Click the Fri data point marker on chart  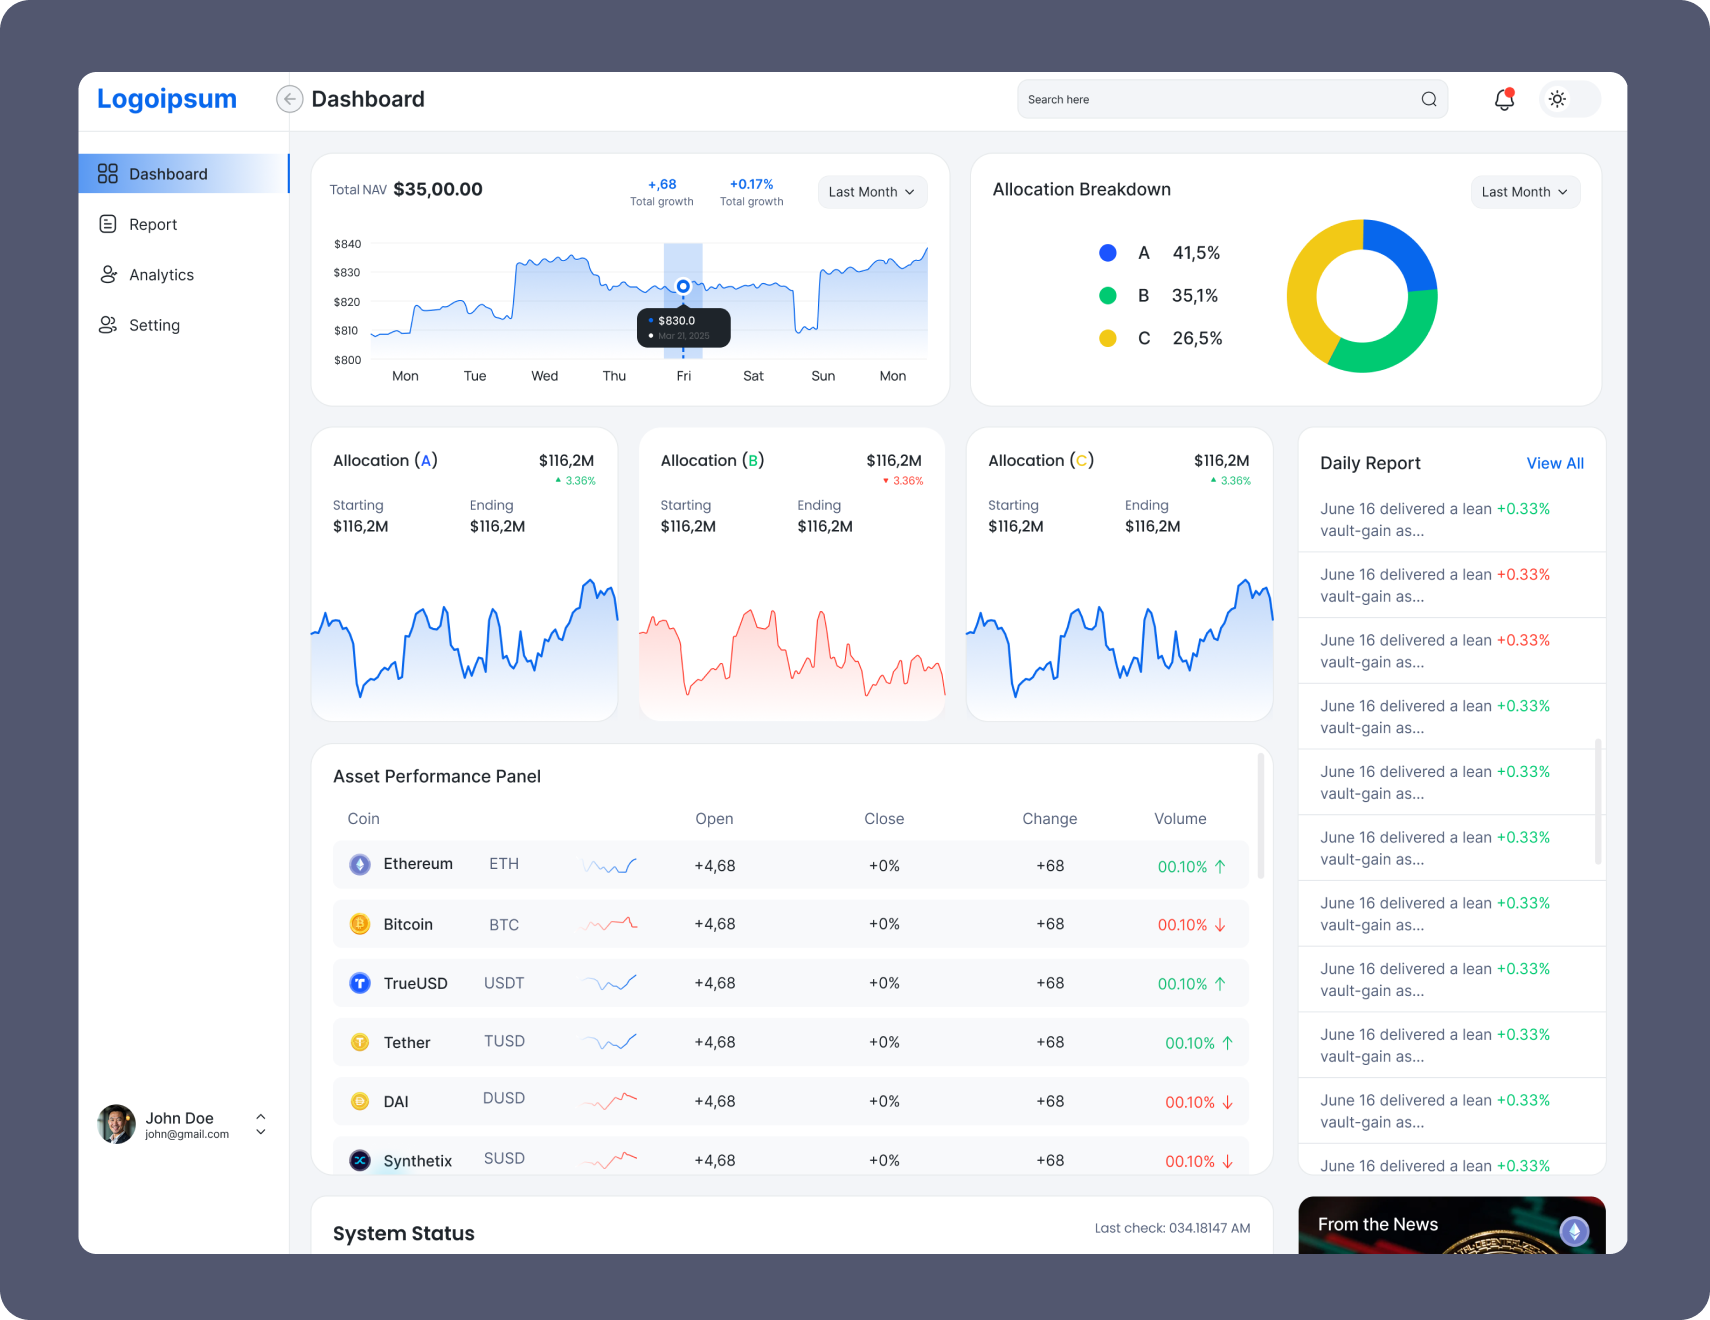tap(683, 287)
